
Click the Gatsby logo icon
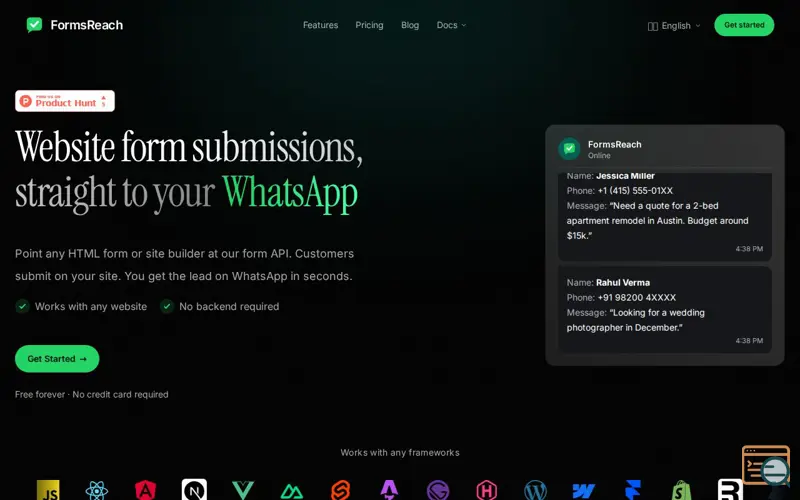click(x=438, y=490)
